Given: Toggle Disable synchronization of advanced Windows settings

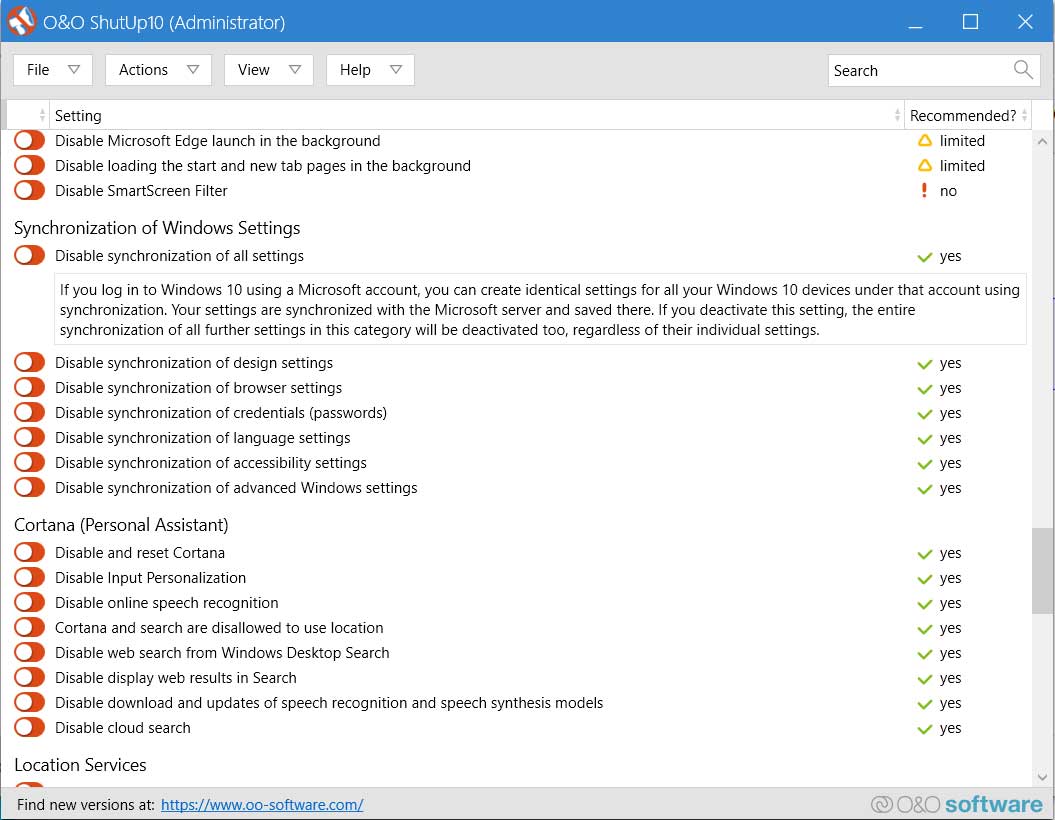Looking at the screenshot, I should click(x=30, y=487).
